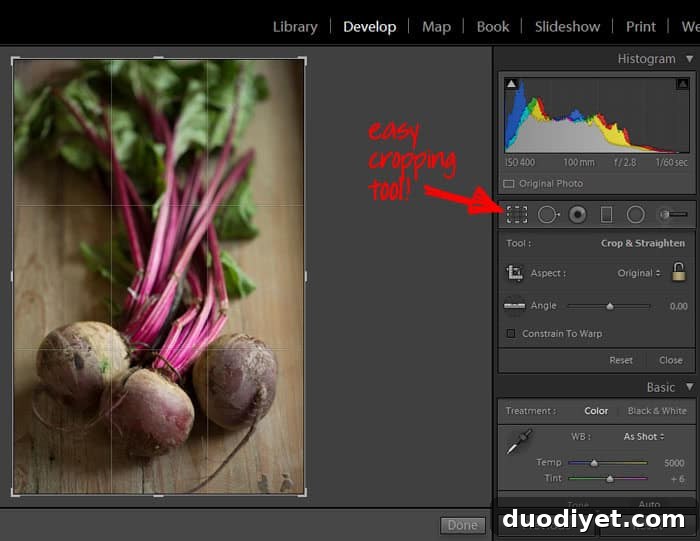
Task: Click the crop overlay left edge handle
Action: pos(12,276)
